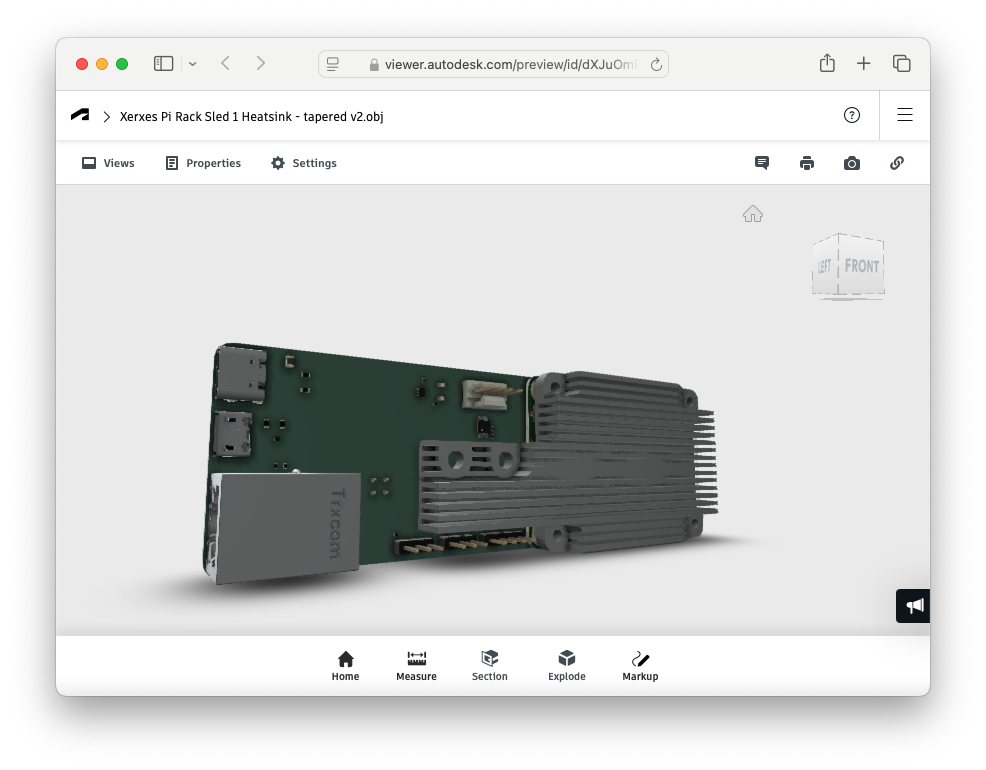
Task: Take a screenshot with the camera icon
Action: coord(852,163)
